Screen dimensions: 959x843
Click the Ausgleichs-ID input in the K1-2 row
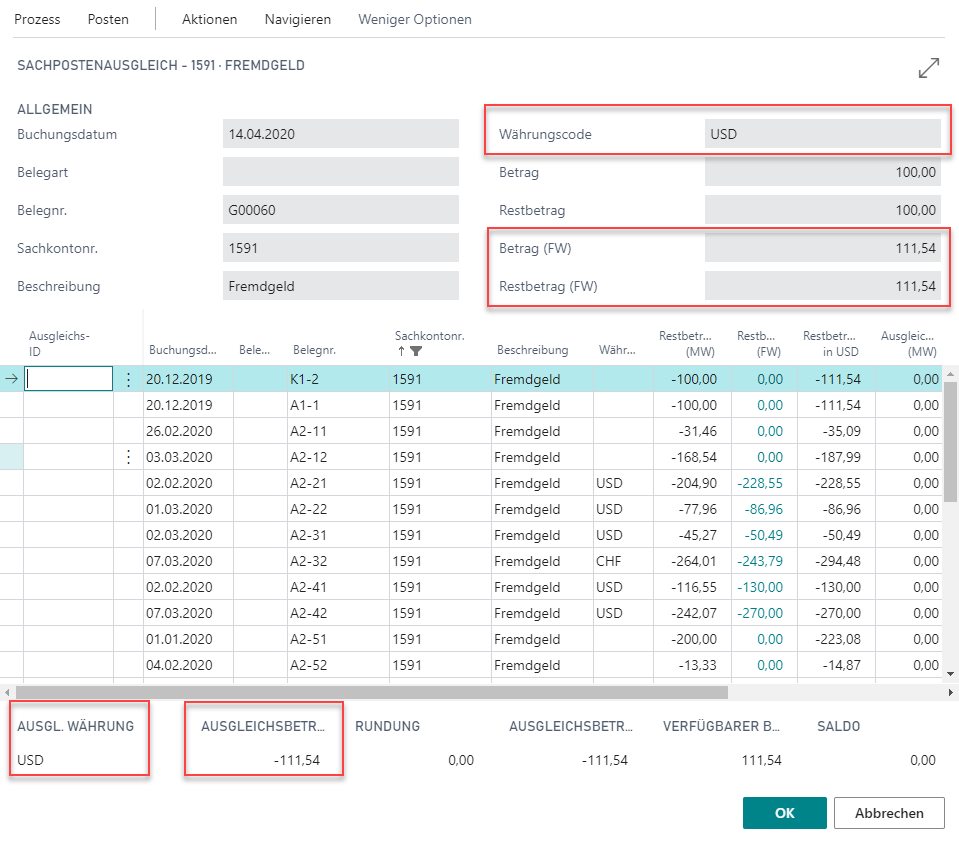68,379
